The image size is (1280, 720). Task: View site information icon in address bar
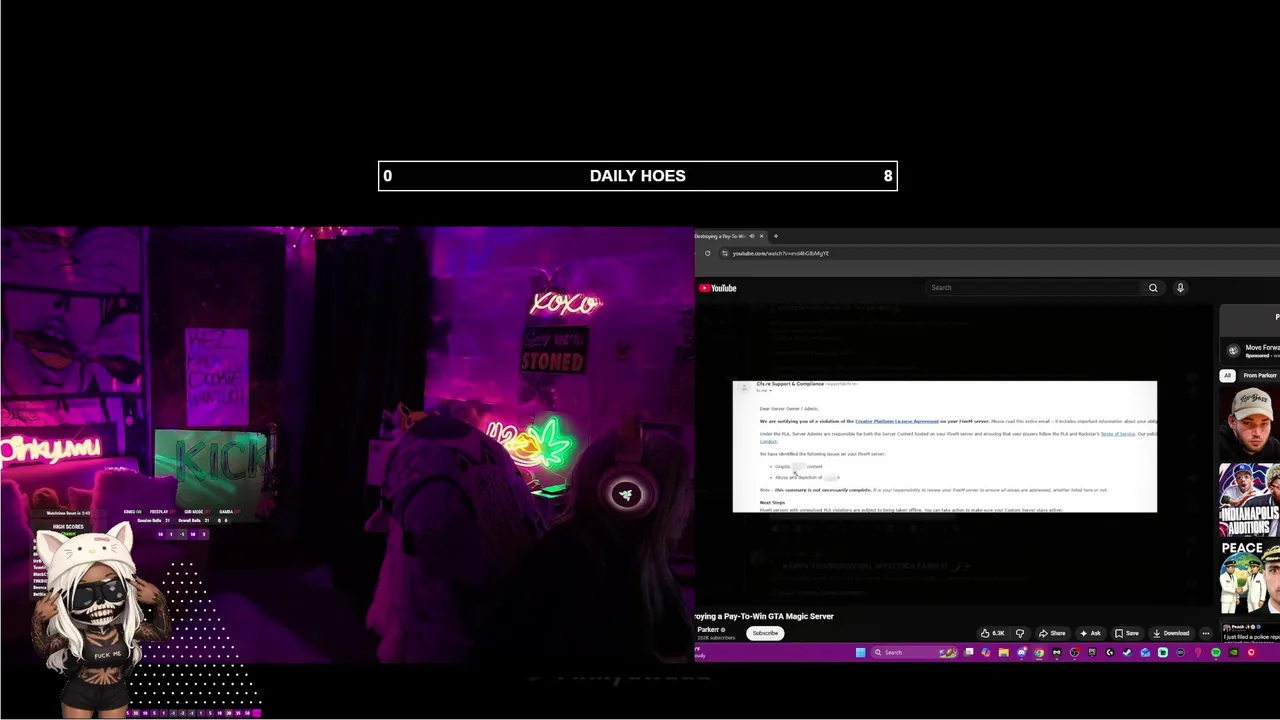click(724, 253)
